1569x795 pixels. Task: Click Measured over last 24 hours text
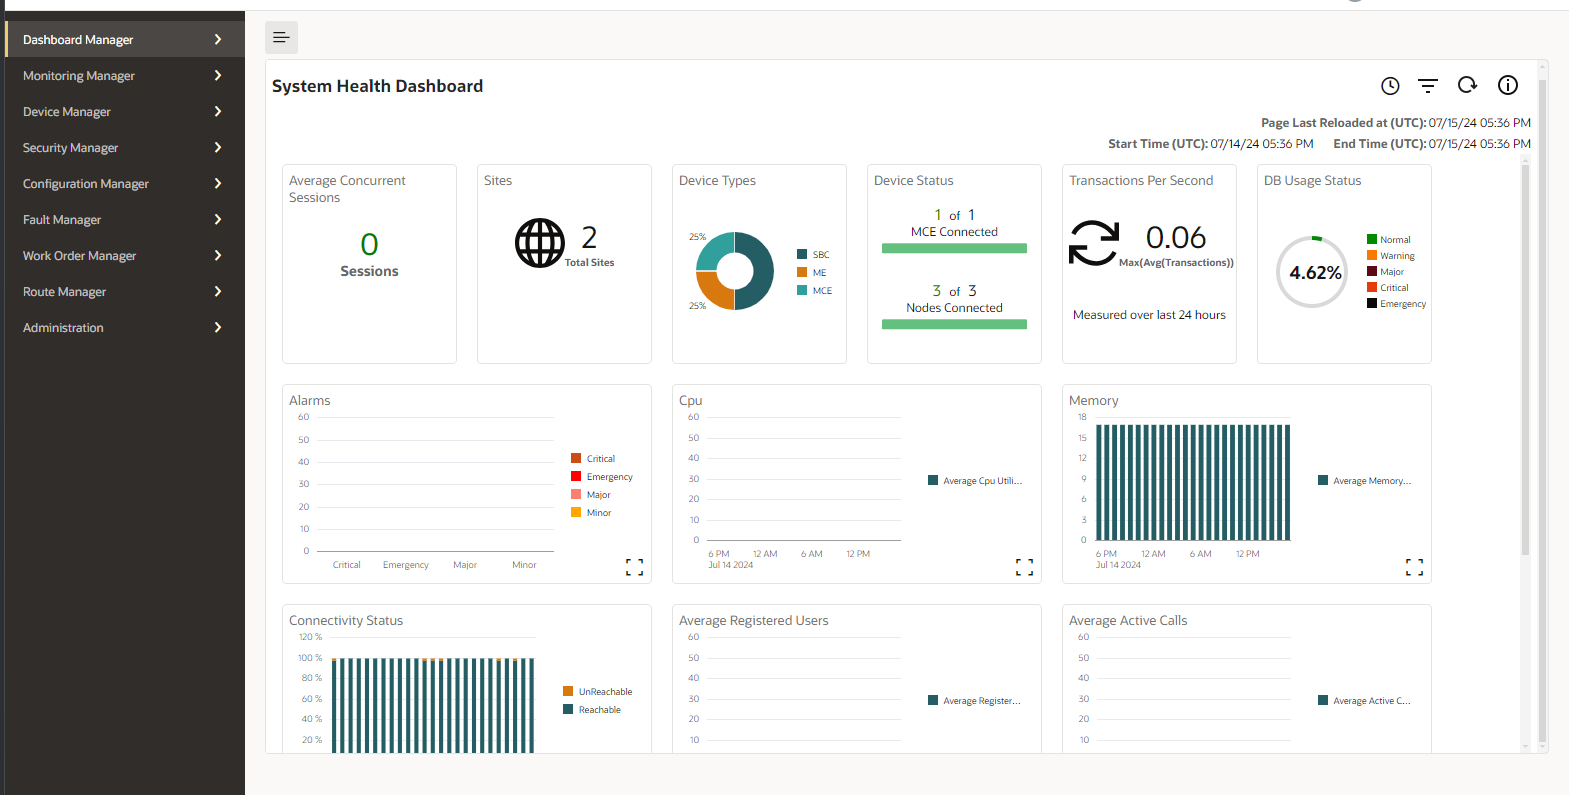tap(1149, 314)
